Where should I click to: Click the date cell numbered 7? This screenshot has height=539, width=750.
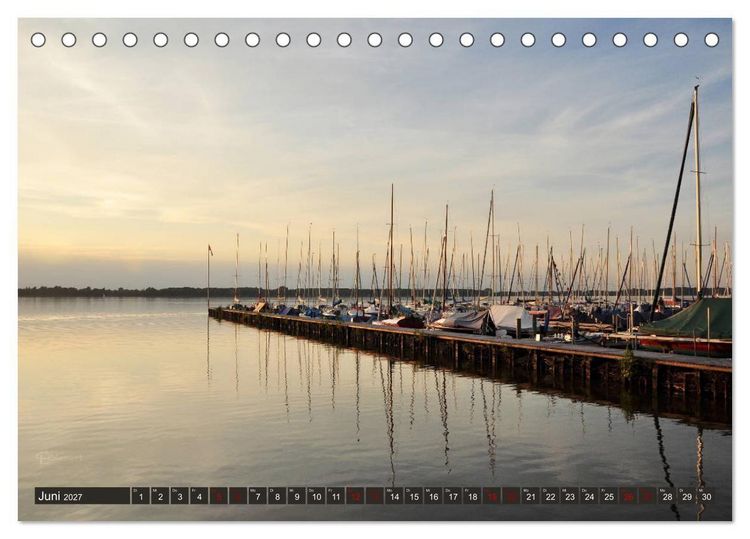pos(257,496)
